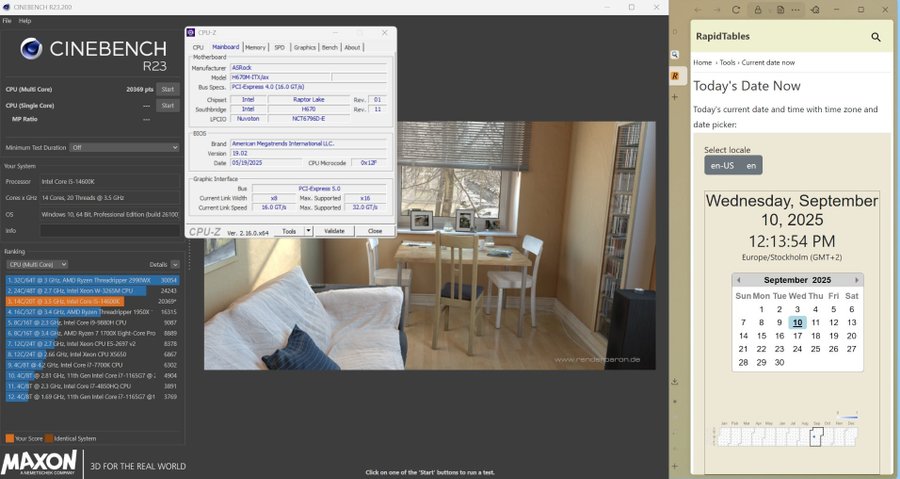This screenshot has width=900, height=479.
Task: Go forward in the browser window
Action: pyautogui.click(x=717, y=10)
